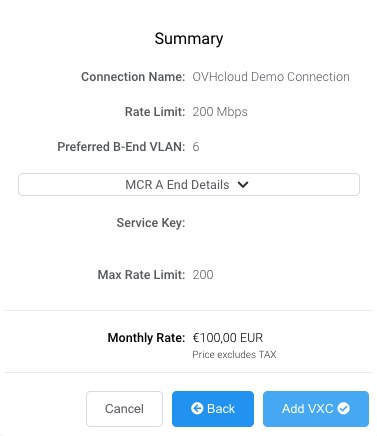Screen dimensions: 377x436
Task: Cancel the VXC creation
Action: click(x=124, y=409)
